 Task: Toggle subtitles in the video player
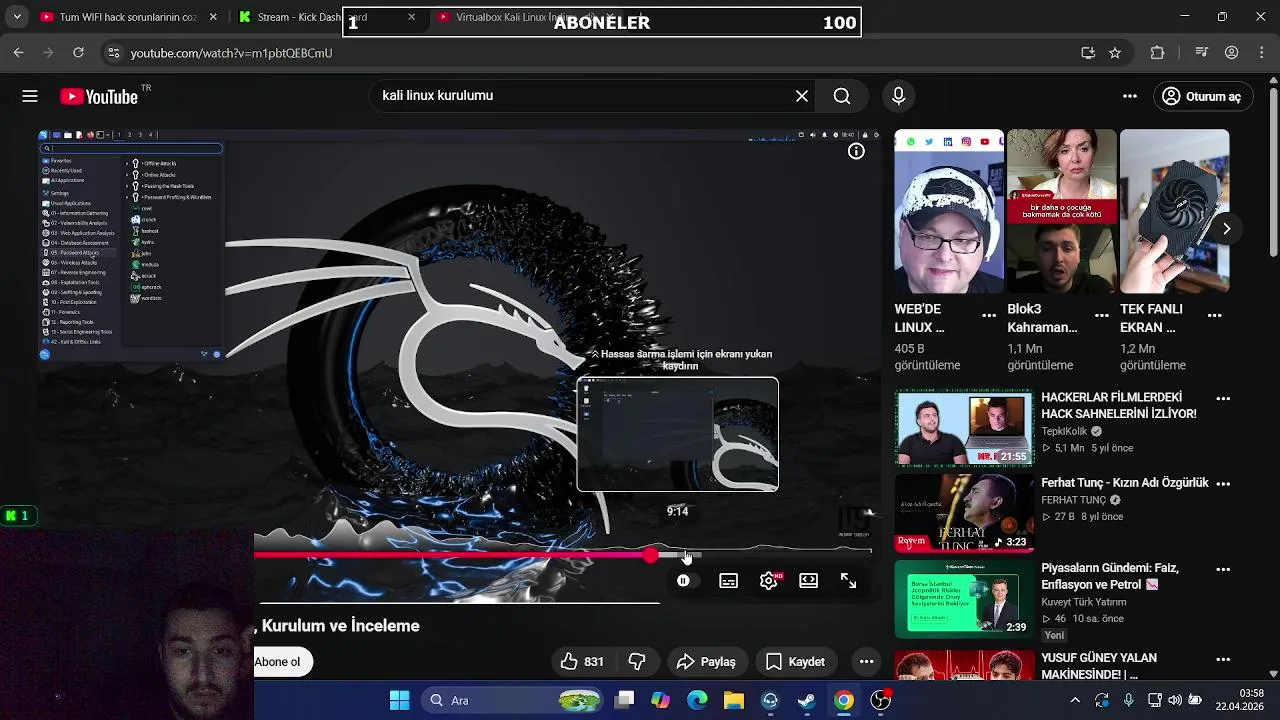tap(729, 580)
